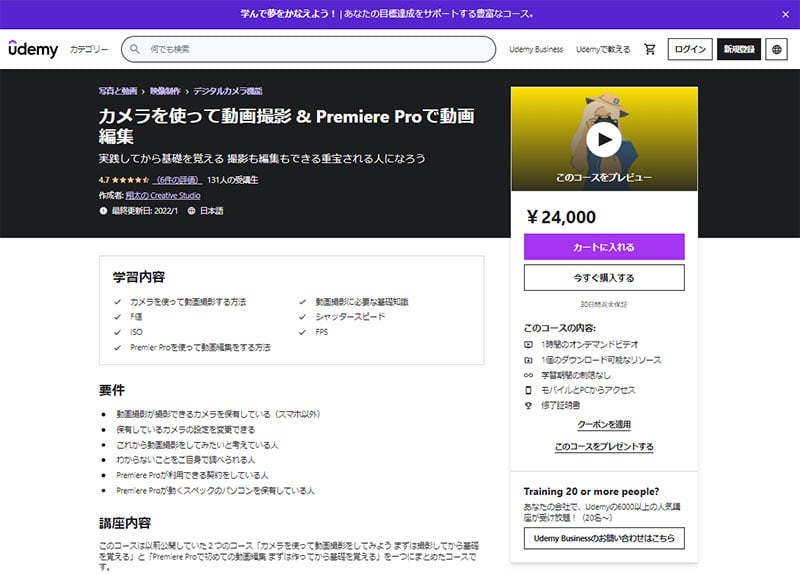The width and height of the screenshot is (800, 574).
Task: Click the ¥24,000 price text
Action: [561, 217]
